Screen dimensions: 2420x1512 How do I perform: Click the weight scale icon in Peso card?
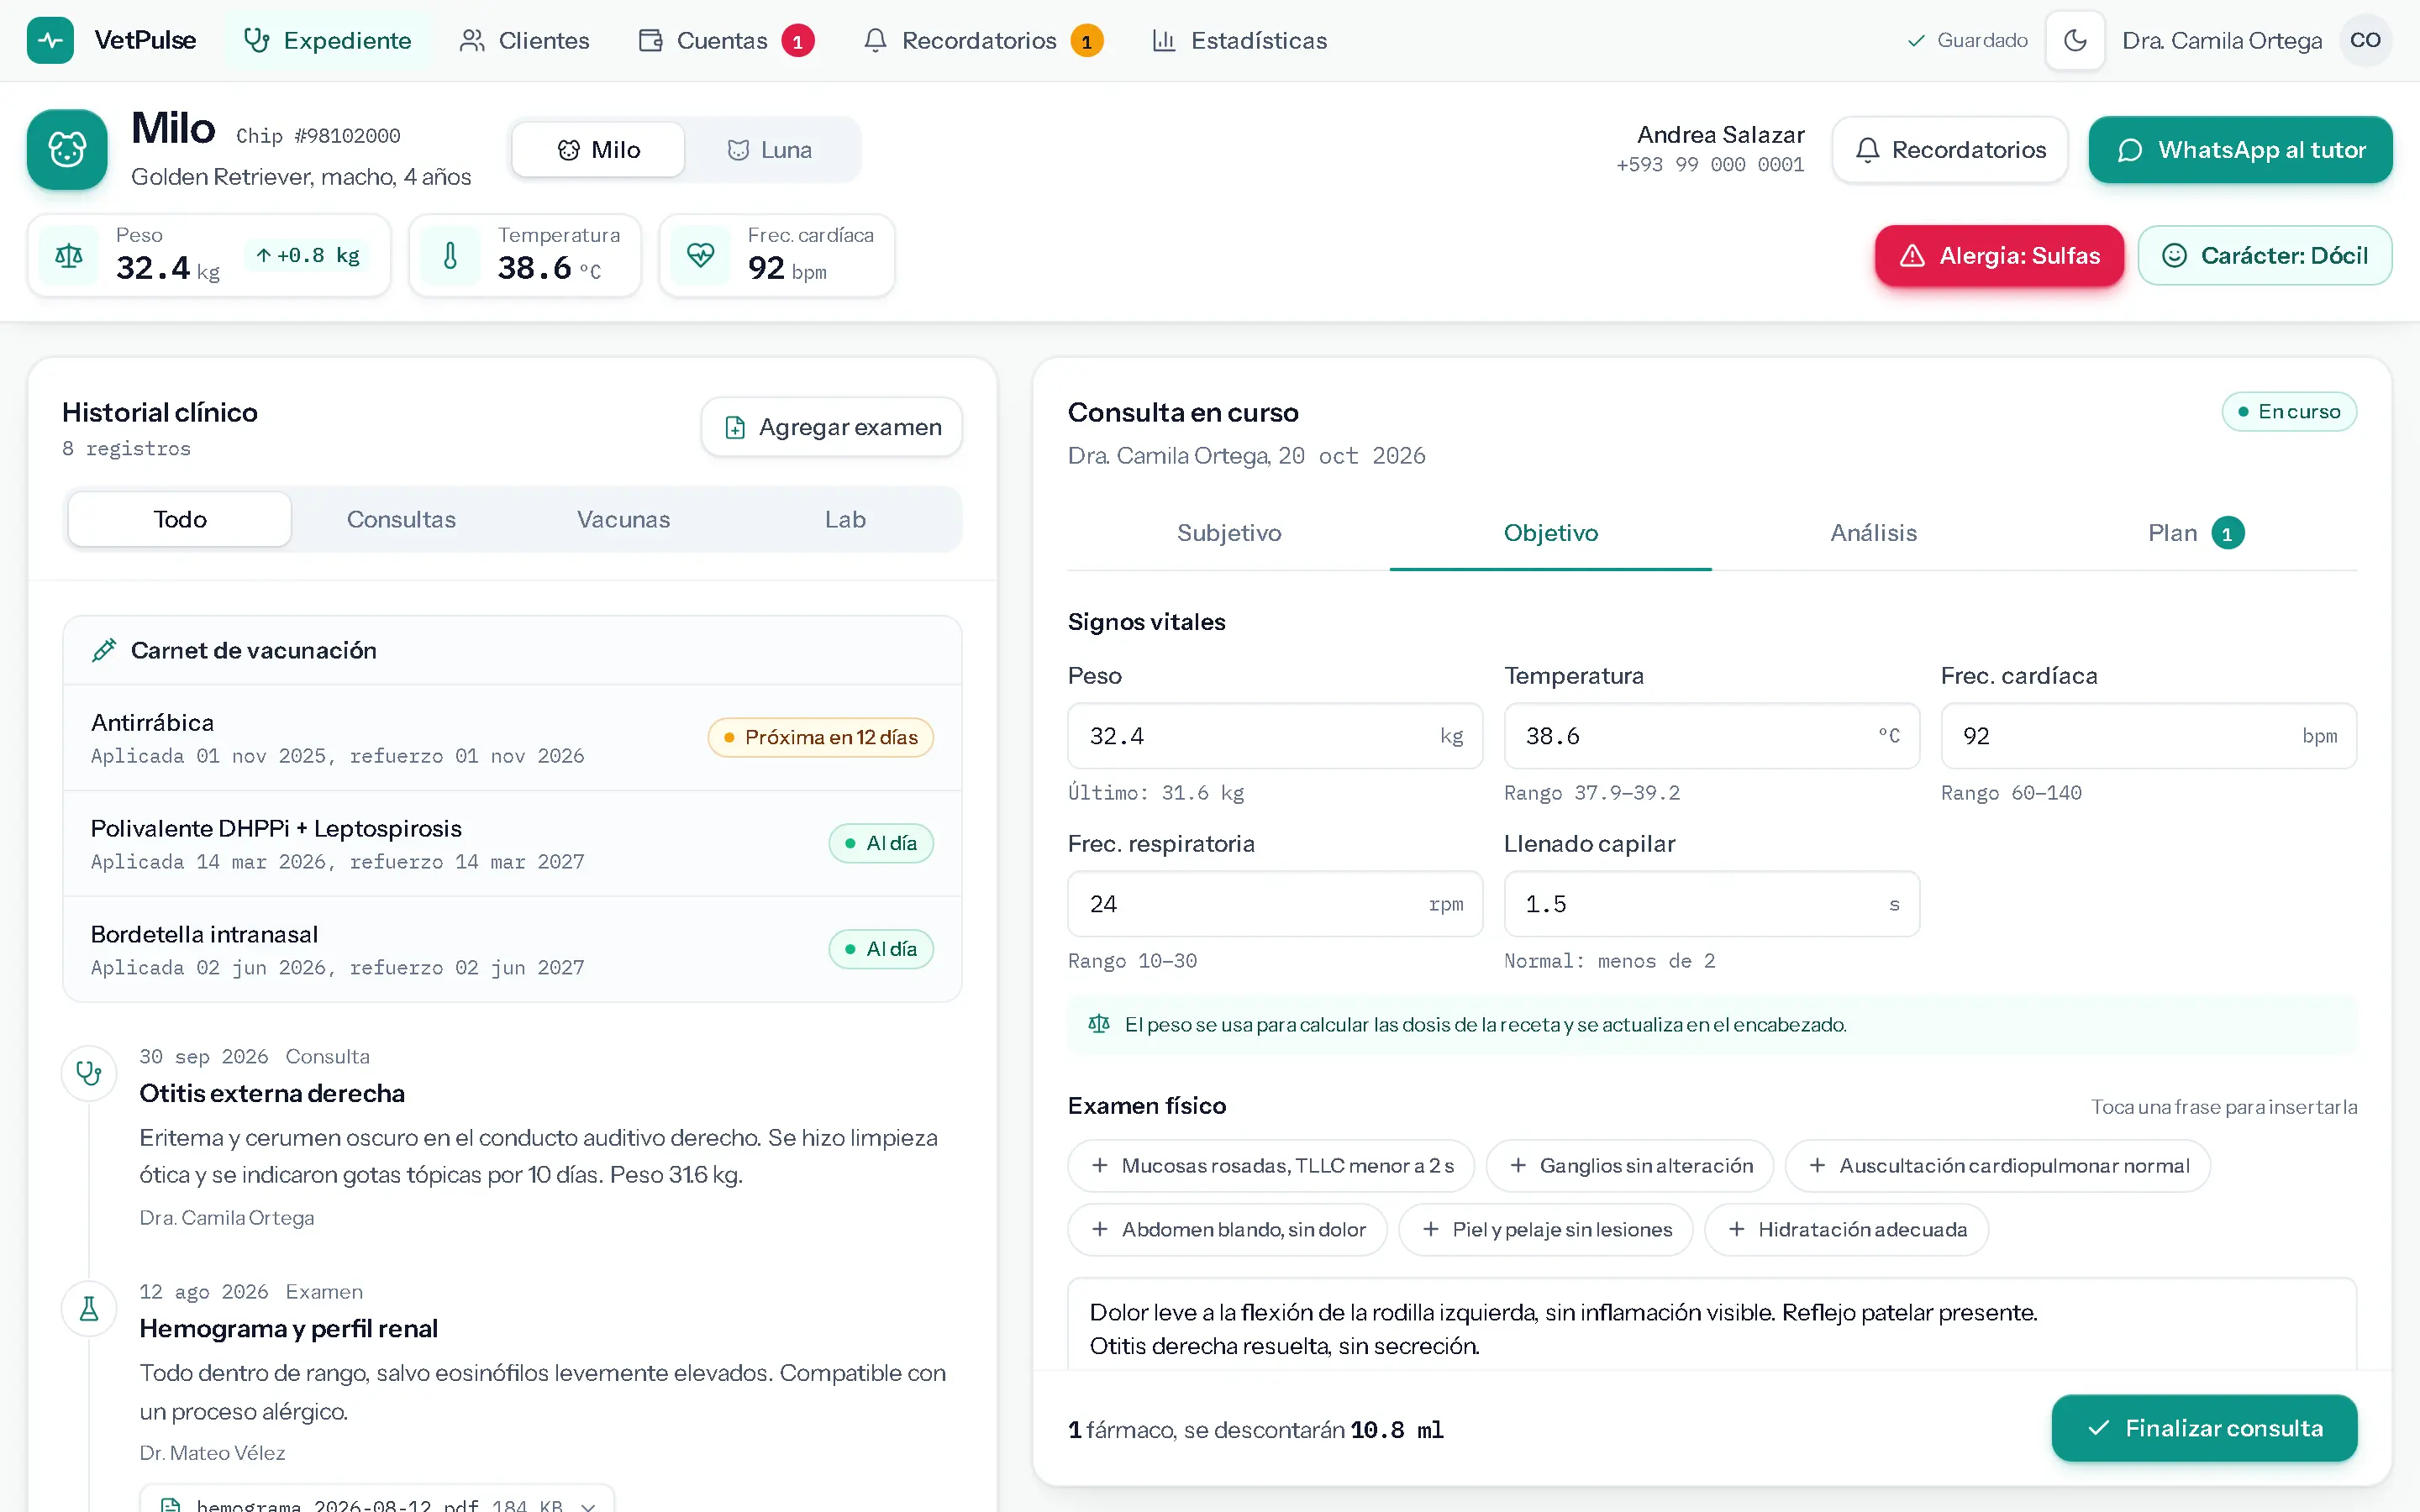(x=69, y=256)
